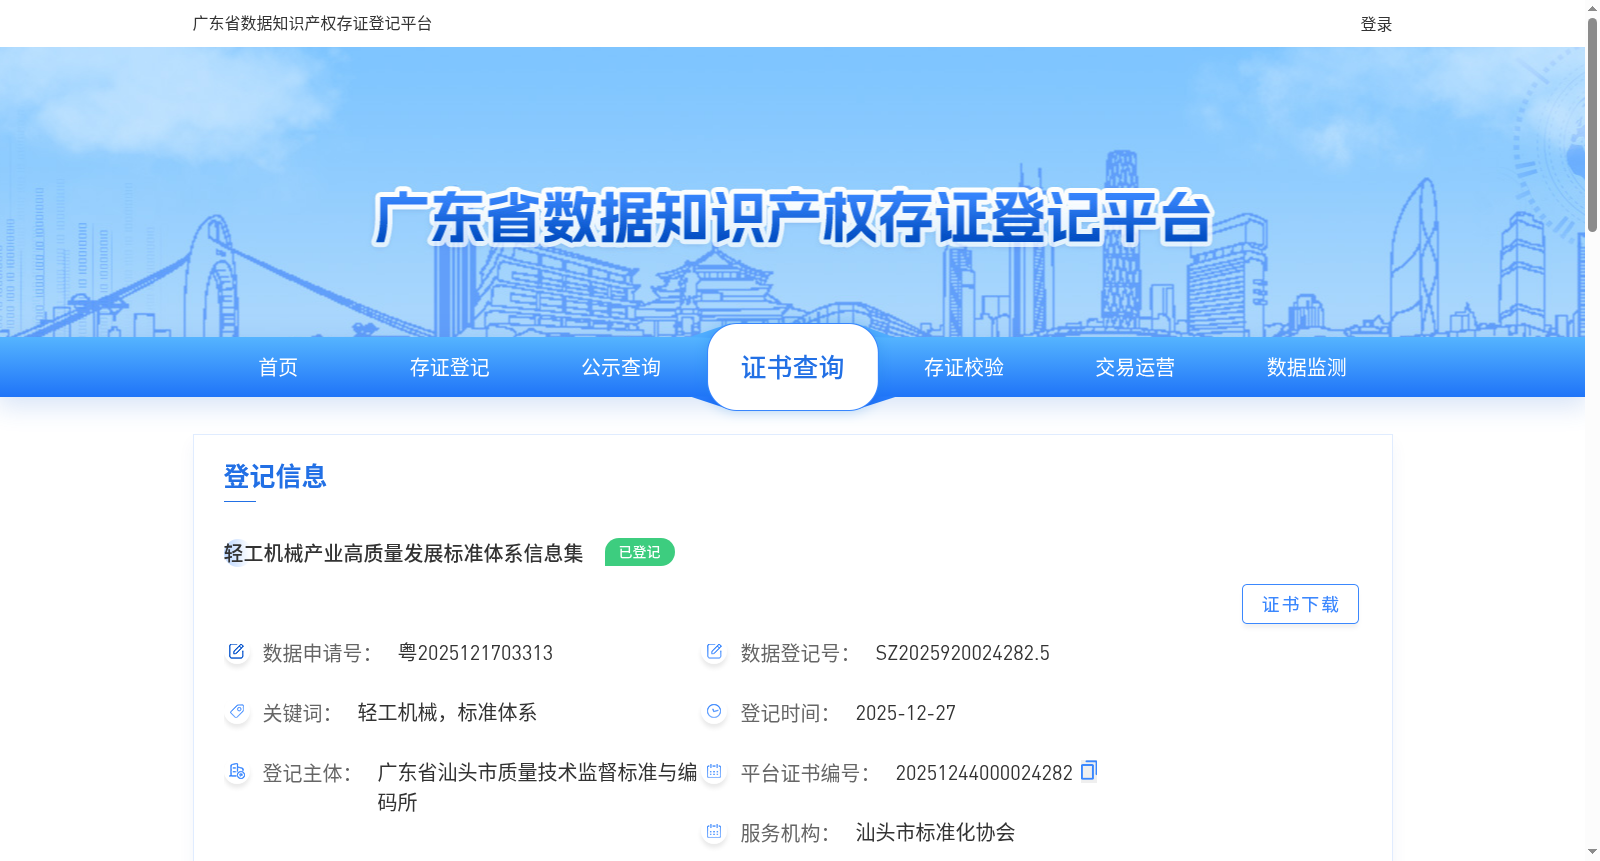Switch to 数据监测 tab
The width and height of the screenshot is (1600, 861).
click(x=1307, y=367)
